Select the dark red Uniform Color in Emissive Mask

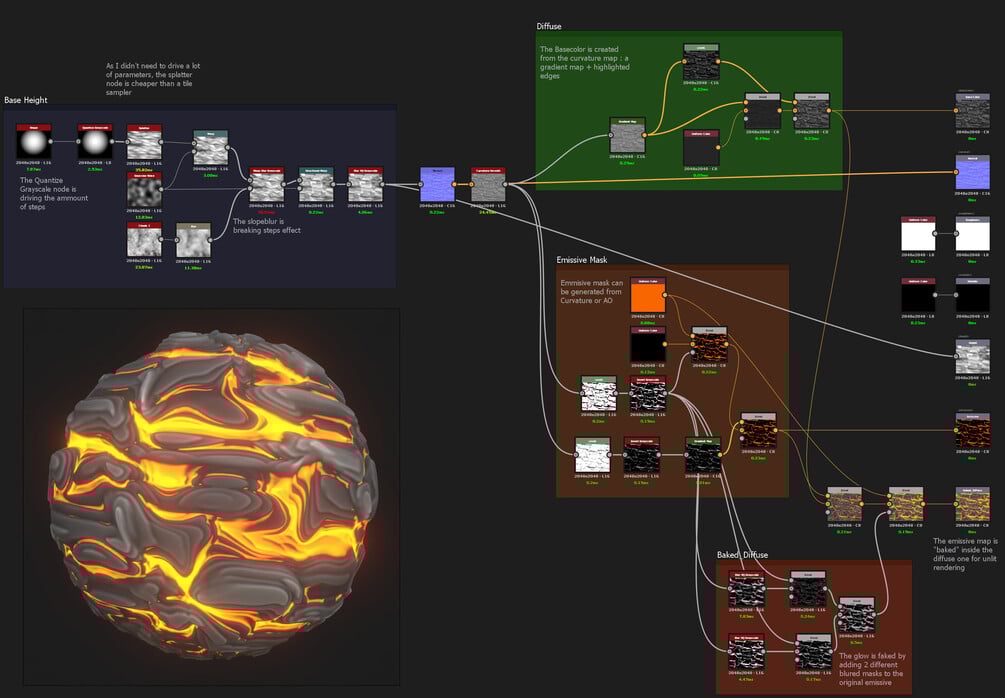[648, 344]
